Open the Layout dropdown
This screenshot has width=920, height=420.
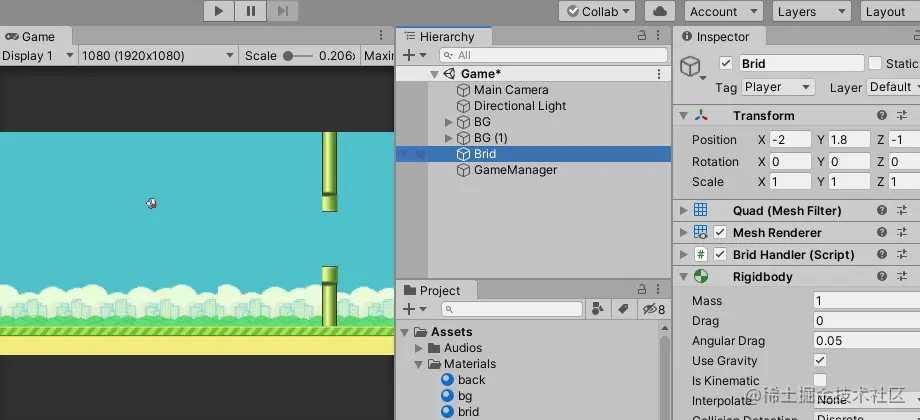click(890, 11)
